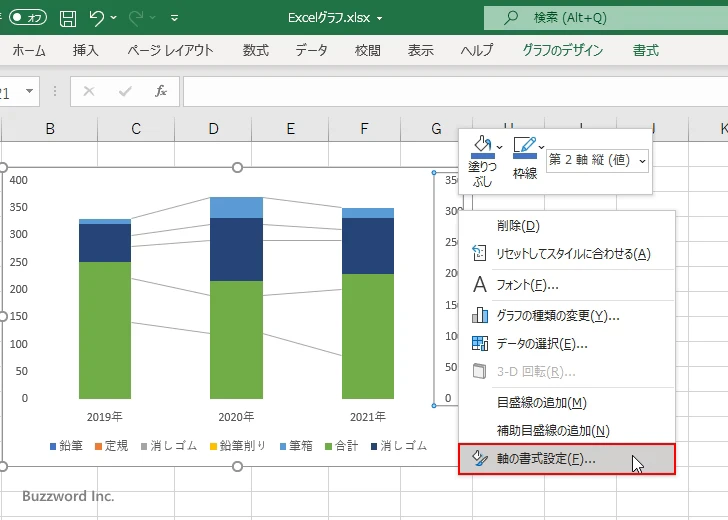Choose リセットしてスタイルに合わせる(A) menu item
The height and width of the screenshot is (520, 728).
pyautogui.click(x=566, y=254)
